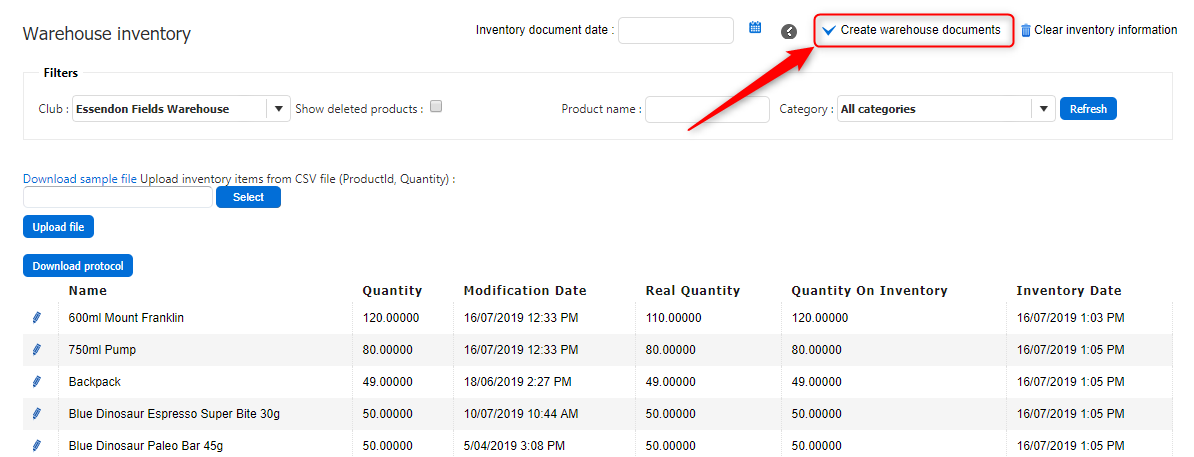The height and width of the screenshot is (457, 1194).
Task: Toggle the Show deleted products checkbox
Action: [x=436, y=107]
